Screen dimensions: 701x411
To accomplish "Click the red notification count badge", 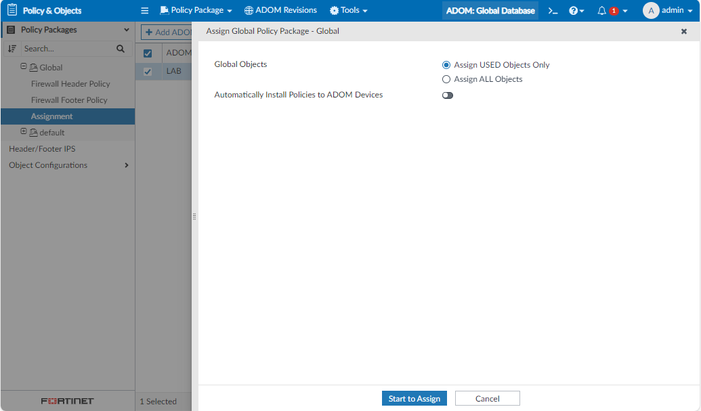I will [x=614, y=11].
